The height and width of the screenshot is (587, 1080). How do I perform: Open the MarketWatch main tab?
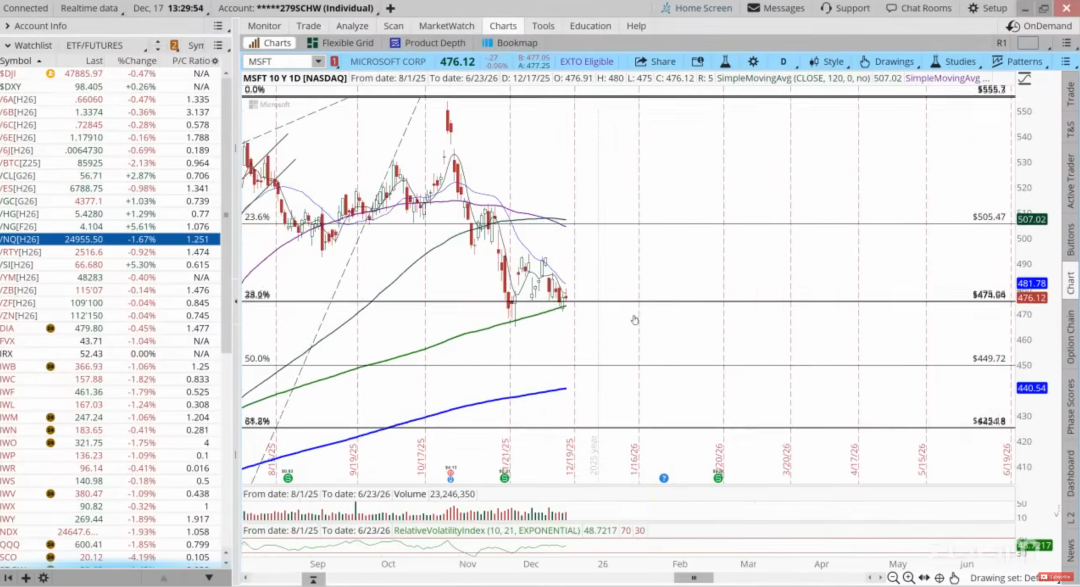[x=446, y=25]
